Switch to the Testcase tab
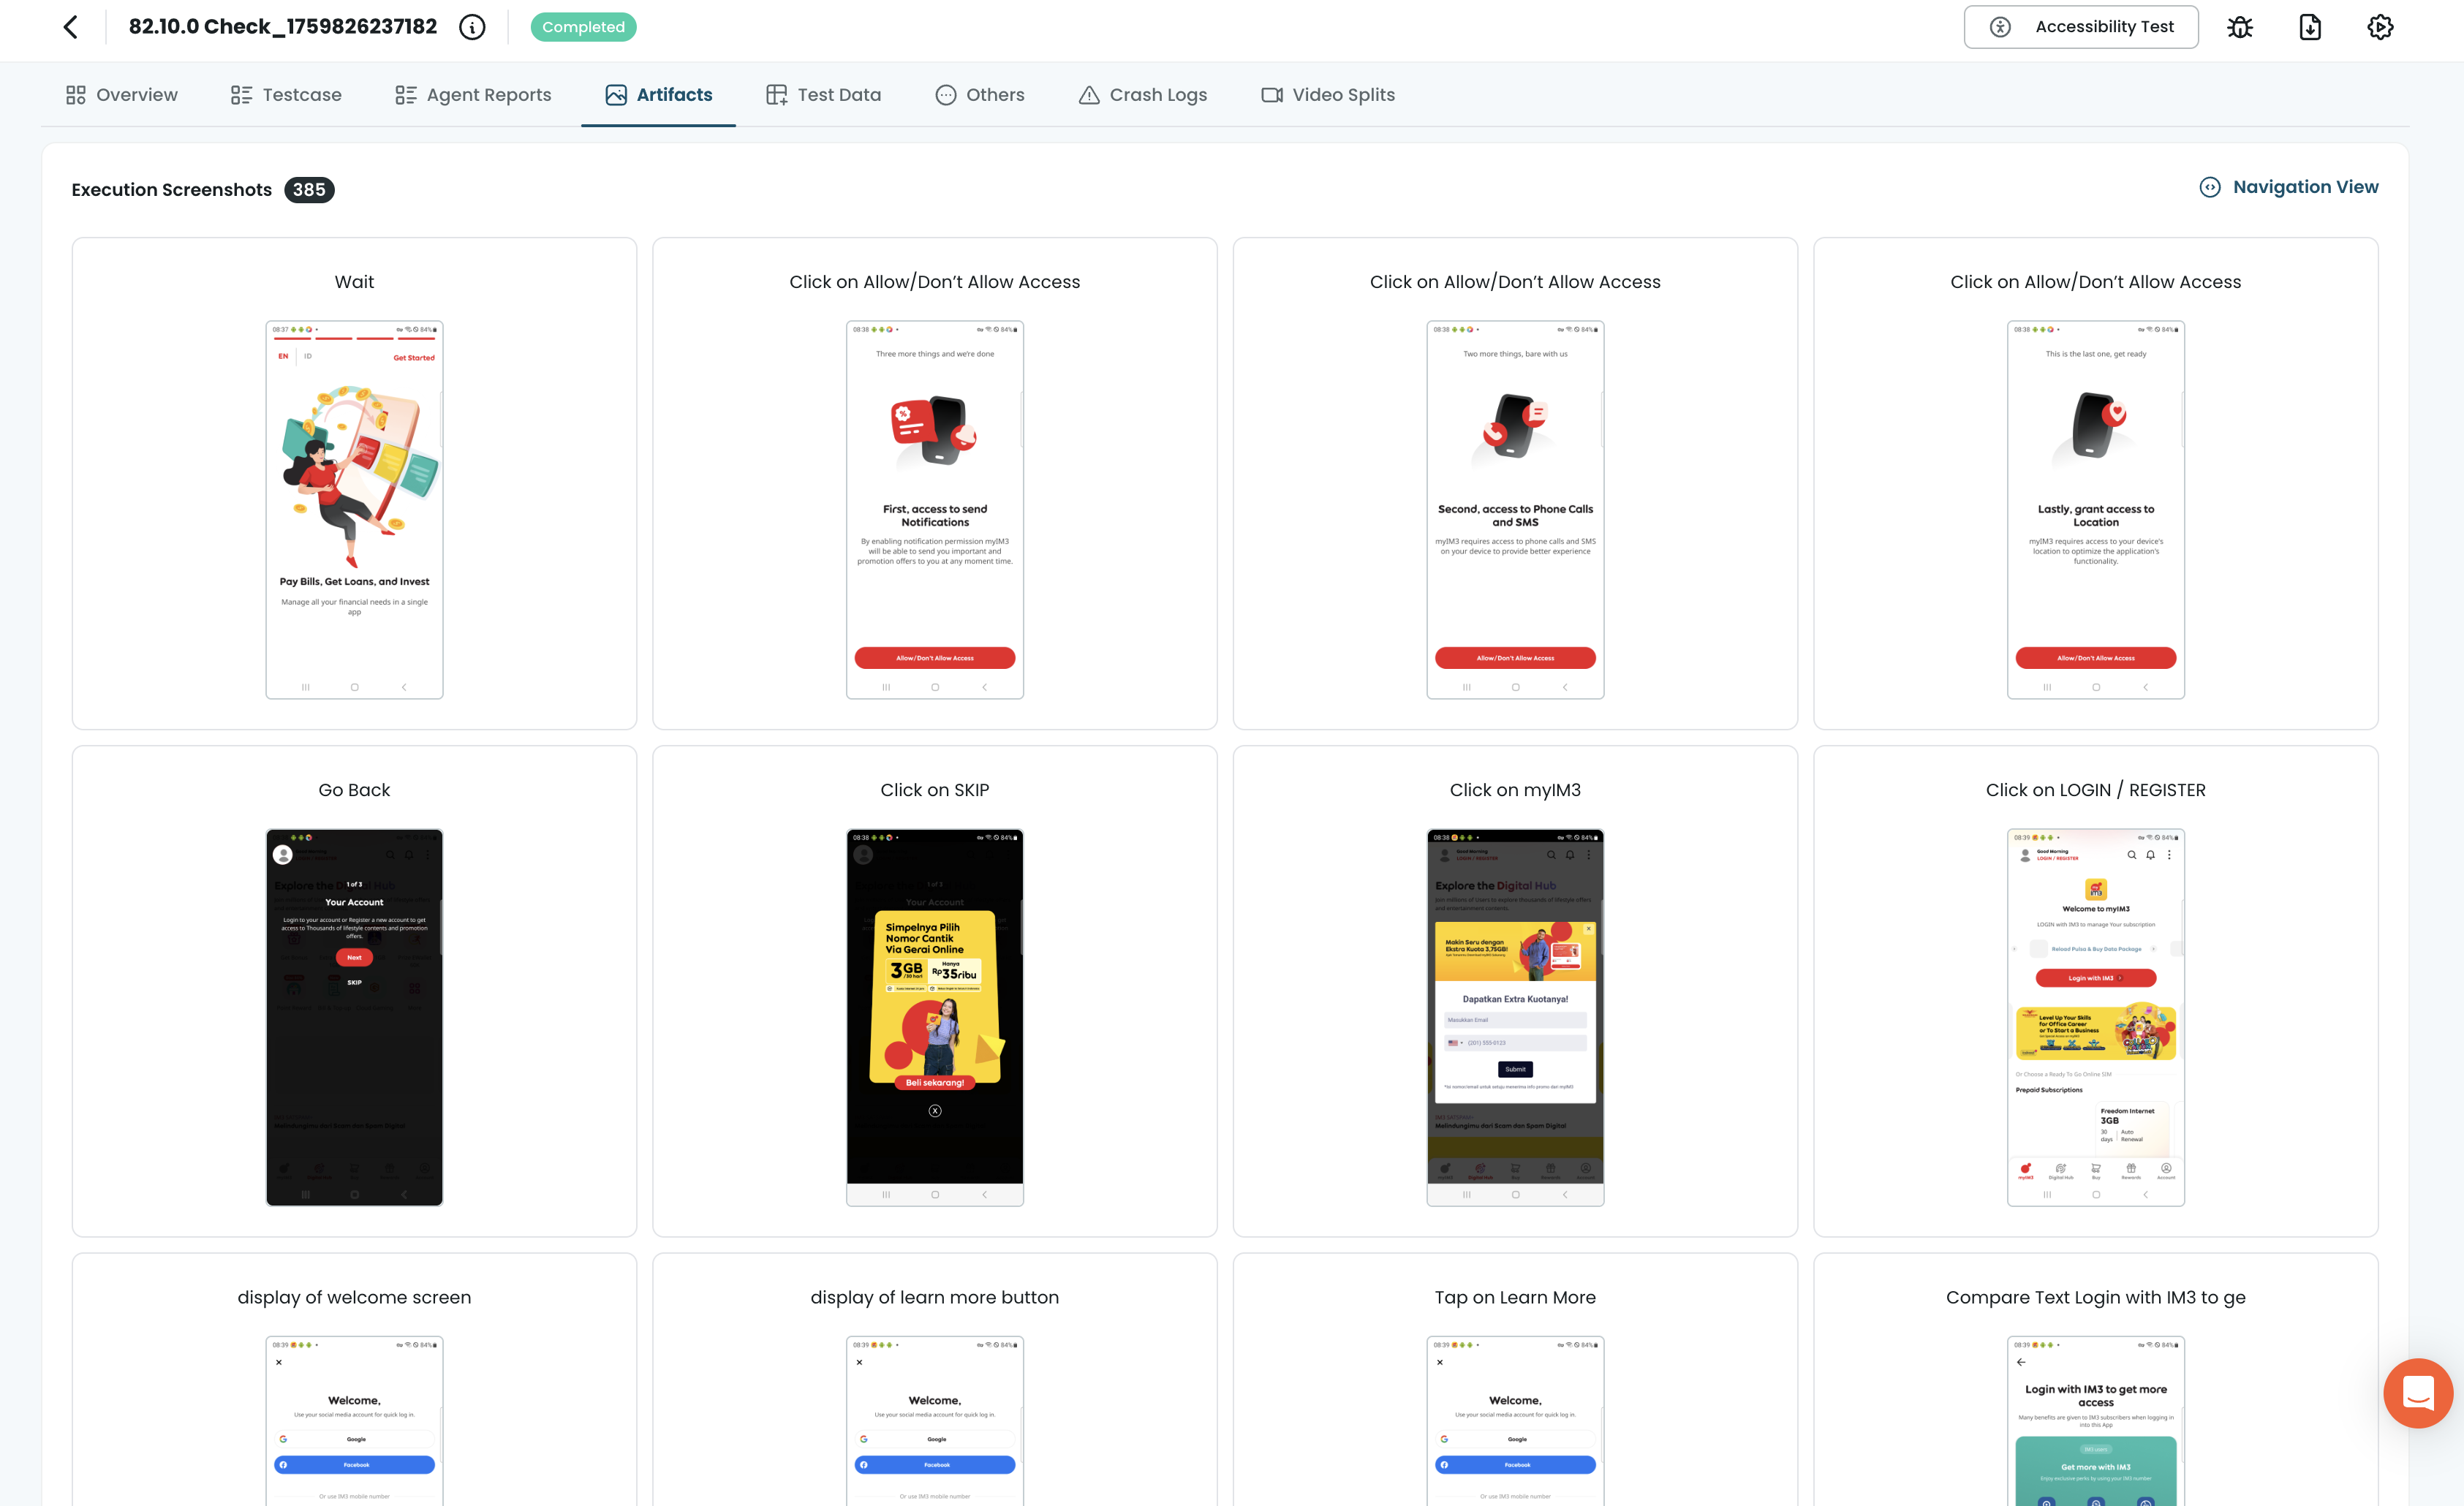2464x1506 pixels. (x=286, y=95)
